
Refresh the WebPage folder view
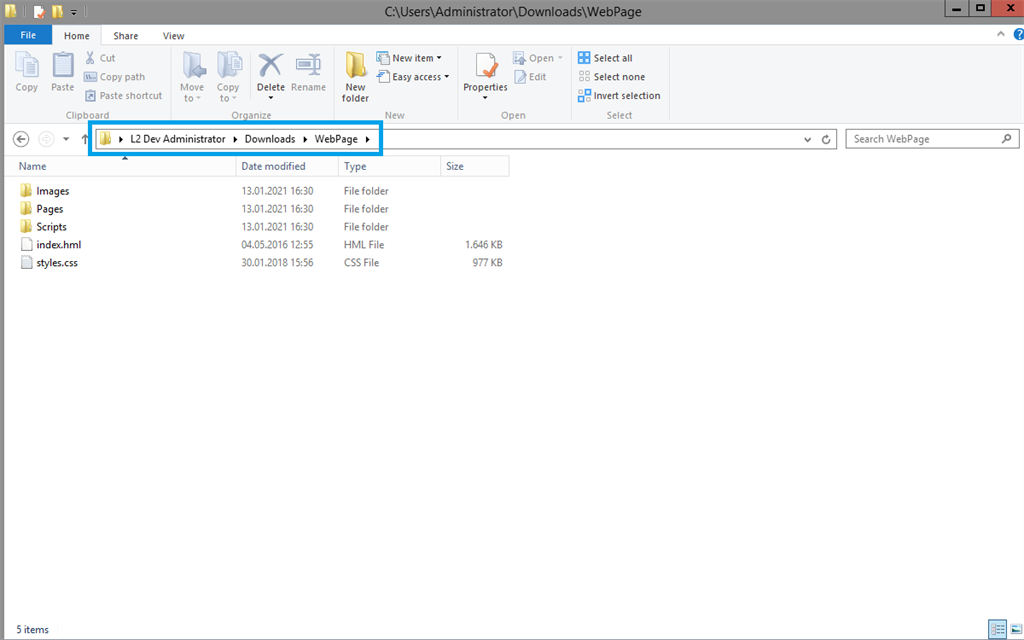click(x=827, y=140)
